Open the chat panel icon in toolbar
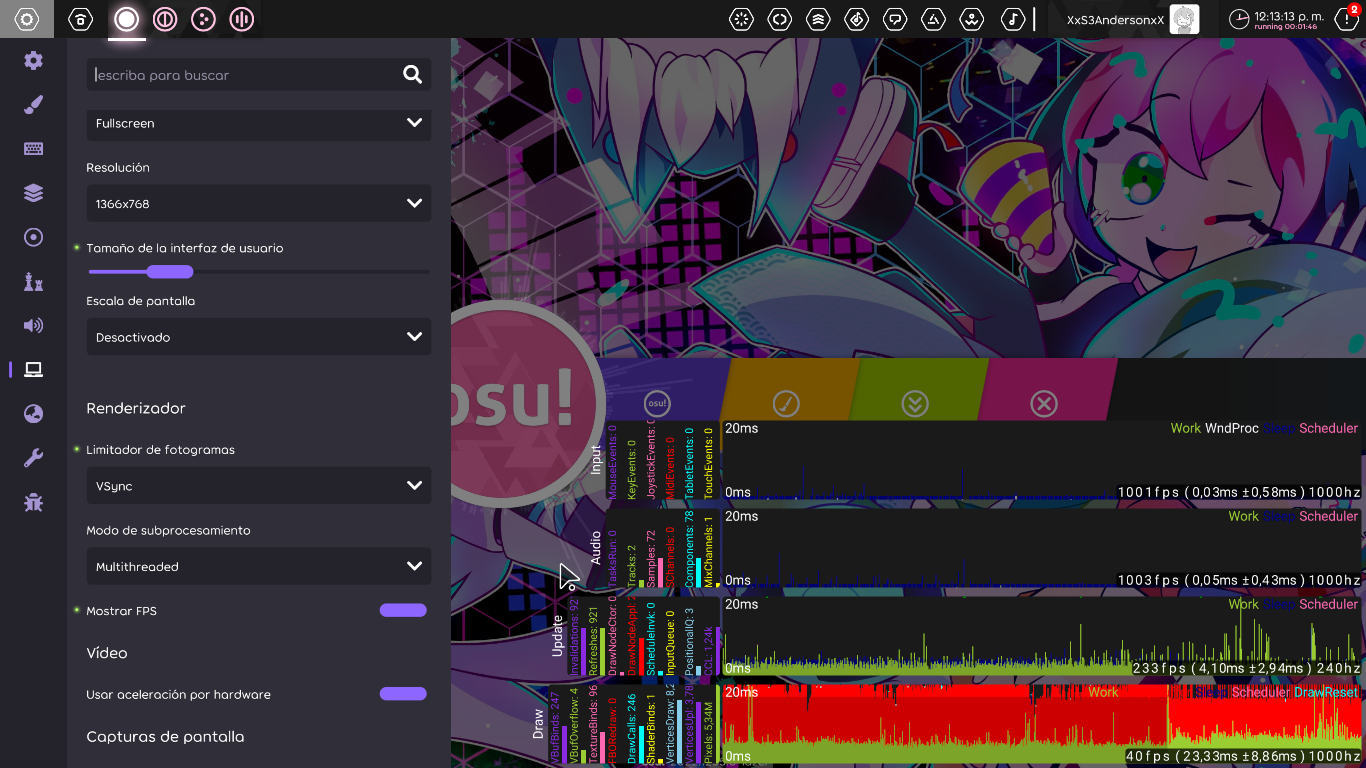 click(x=895, y=18)
